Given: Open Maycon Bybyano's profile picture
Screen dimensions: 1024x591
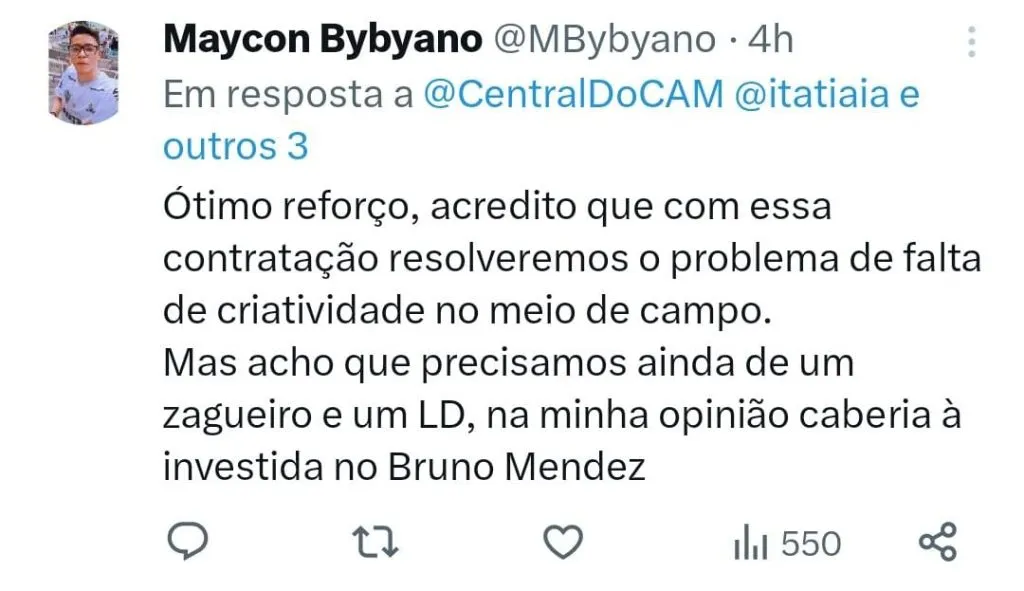Looking at the screenshot, I should click(84, 72).
